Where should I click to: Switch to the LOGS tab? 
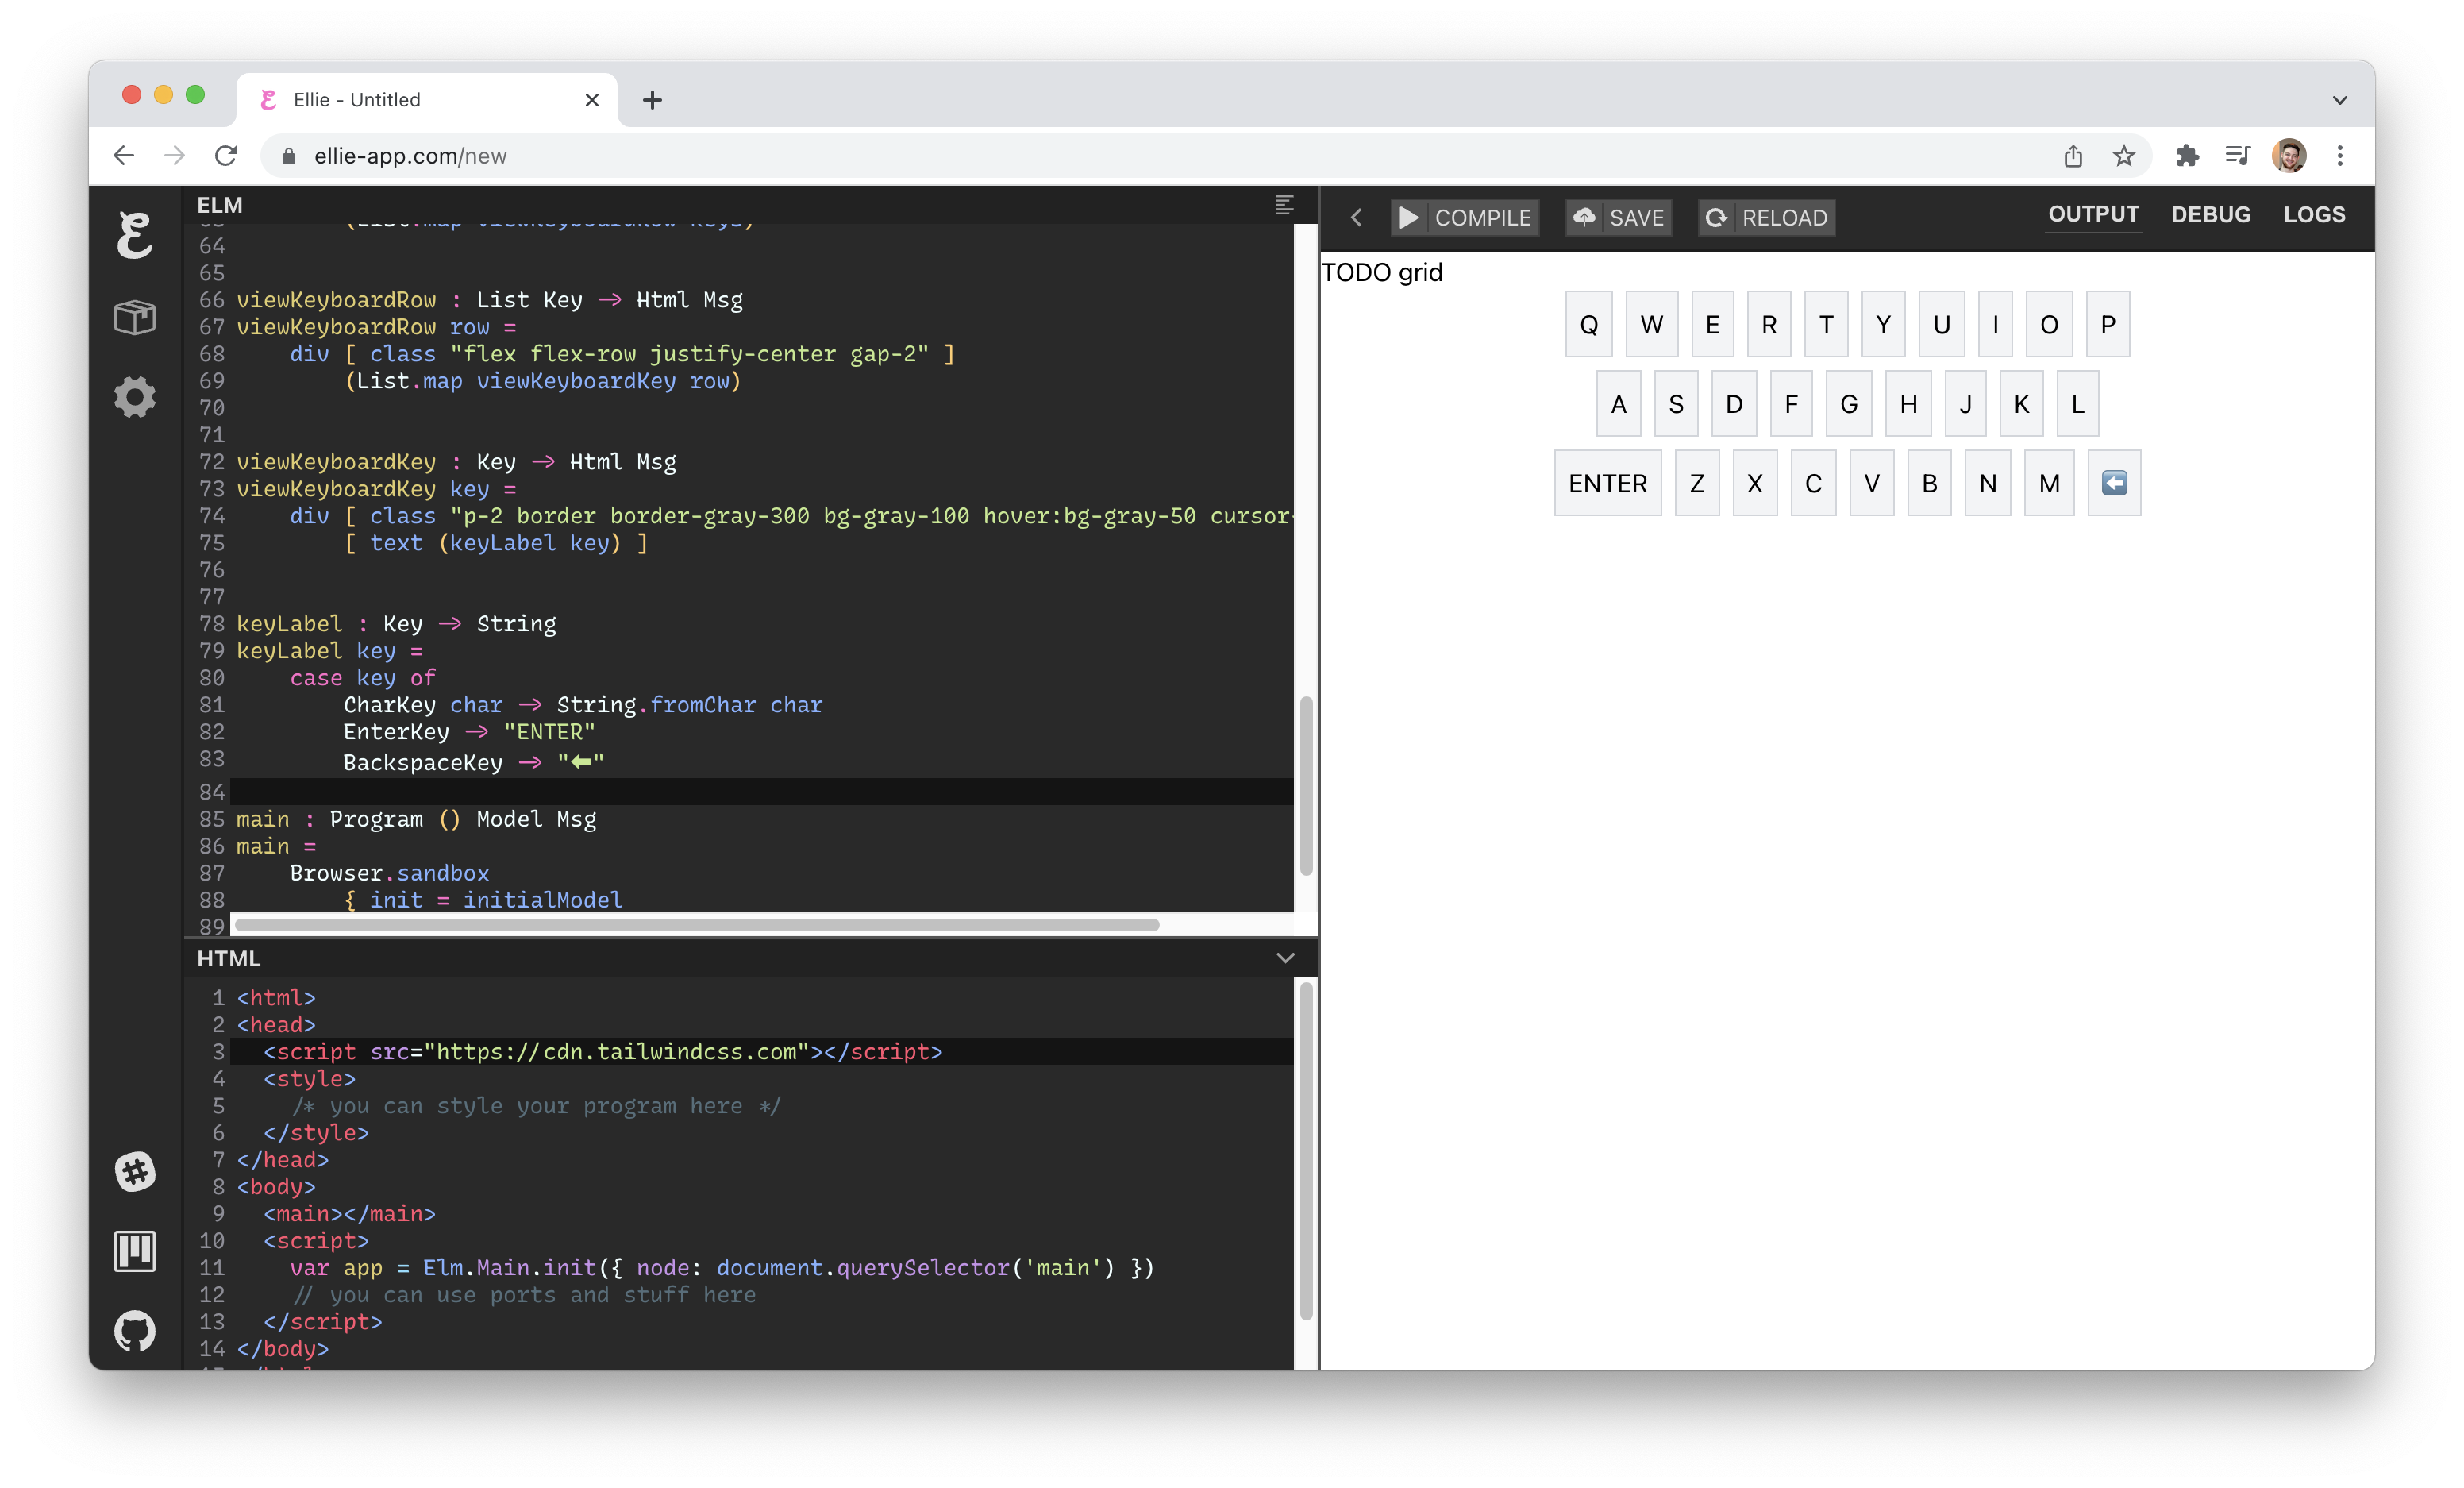pyautogui.click(x=2314, y=214)
